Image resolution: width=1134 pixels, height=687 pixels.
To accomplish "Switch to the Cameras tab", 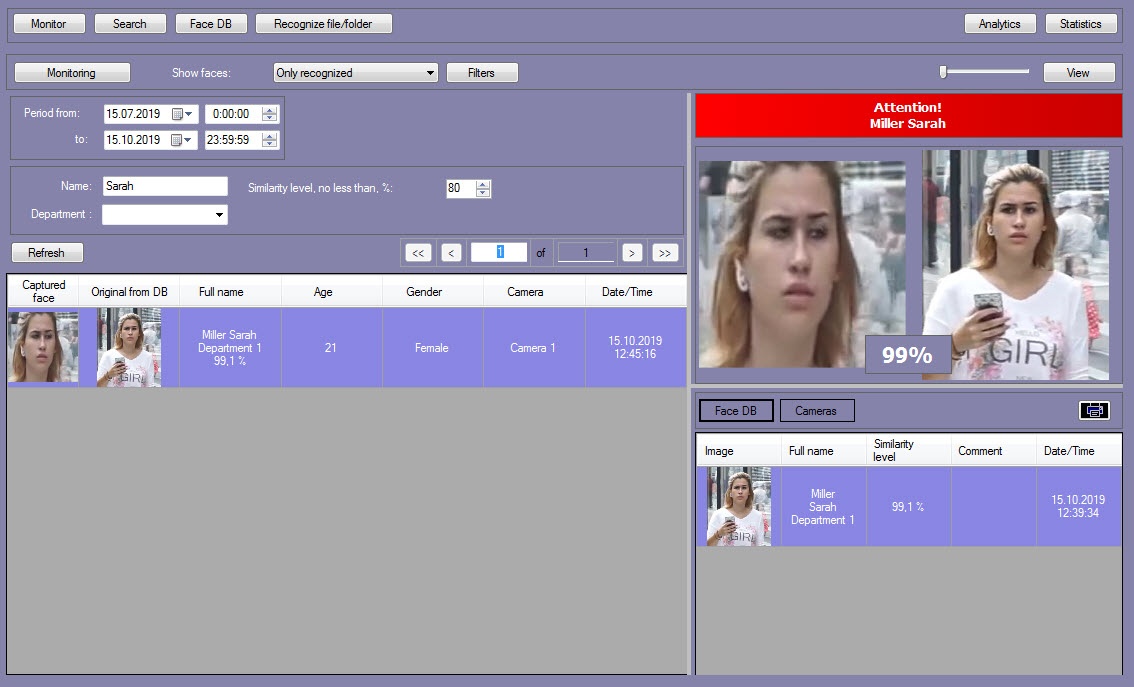I will pyautogui.click(x=816, y=411).
